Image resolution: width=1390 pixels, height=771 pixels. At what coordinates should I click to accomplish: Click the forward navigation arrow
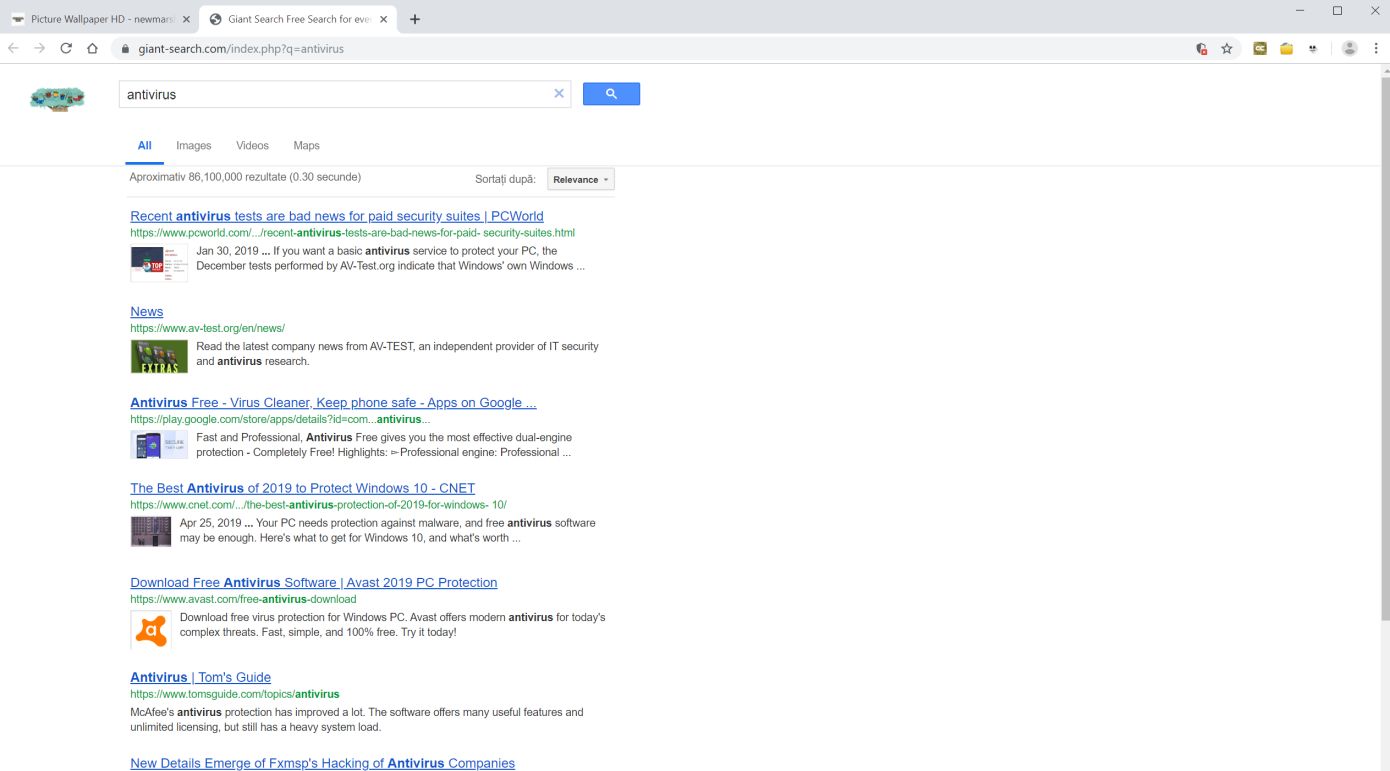pos(40,48)
